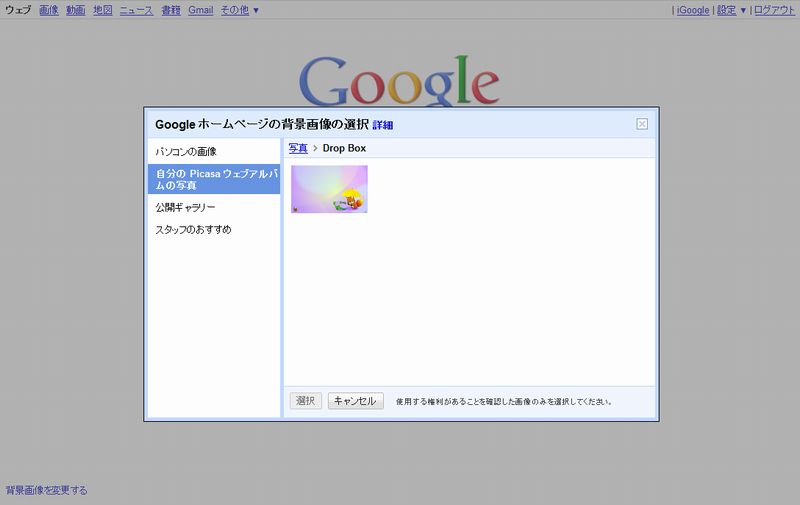
Task: Open Gmail link in top navigation
Action: [201, 10]
